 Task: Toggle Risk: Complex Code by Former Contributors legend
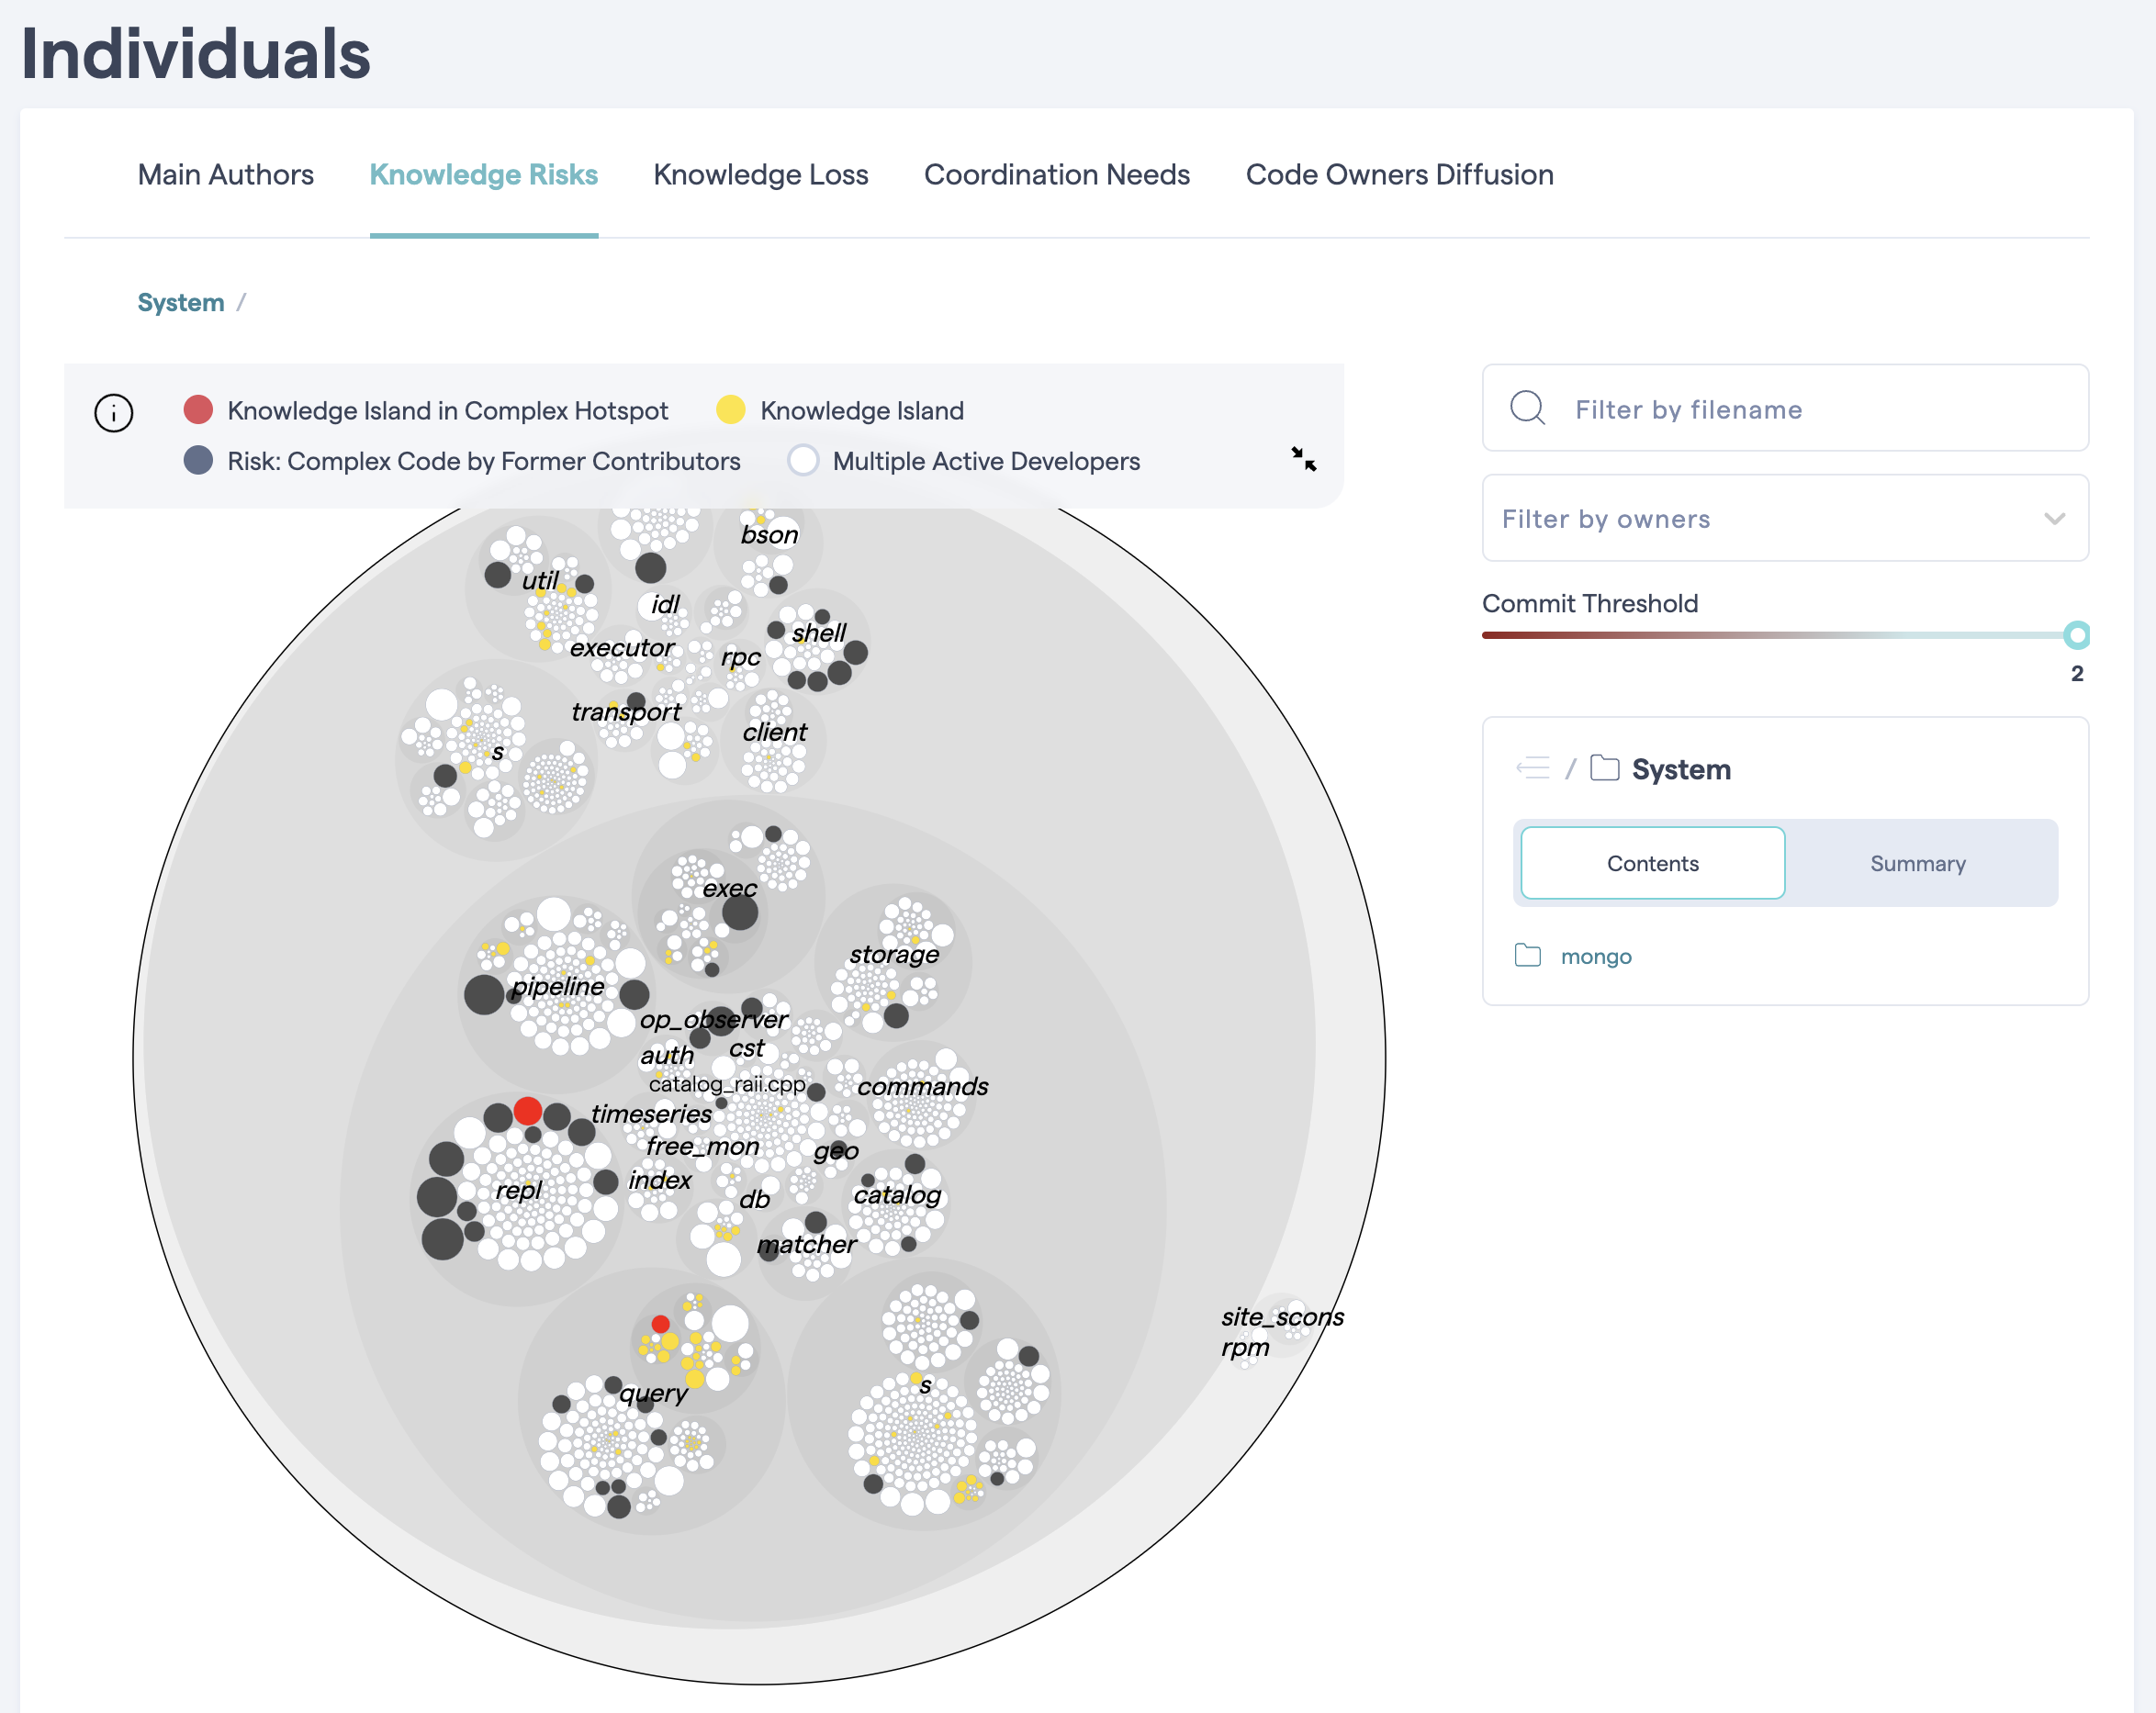pyautogui.click(x=199, y=460)
